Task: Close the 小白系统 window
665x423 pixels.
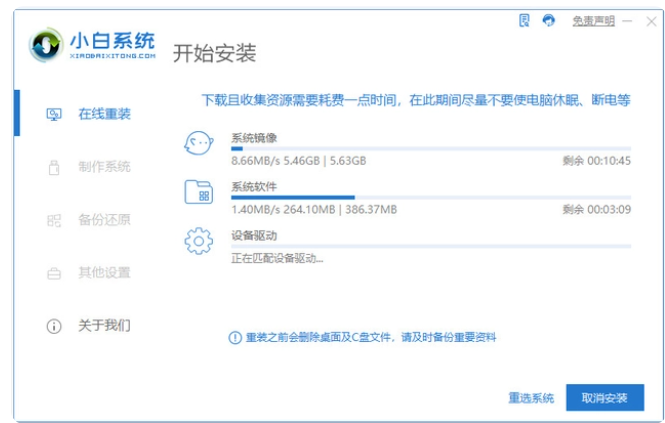Action: pyautogui.click(x=651, y=21)
